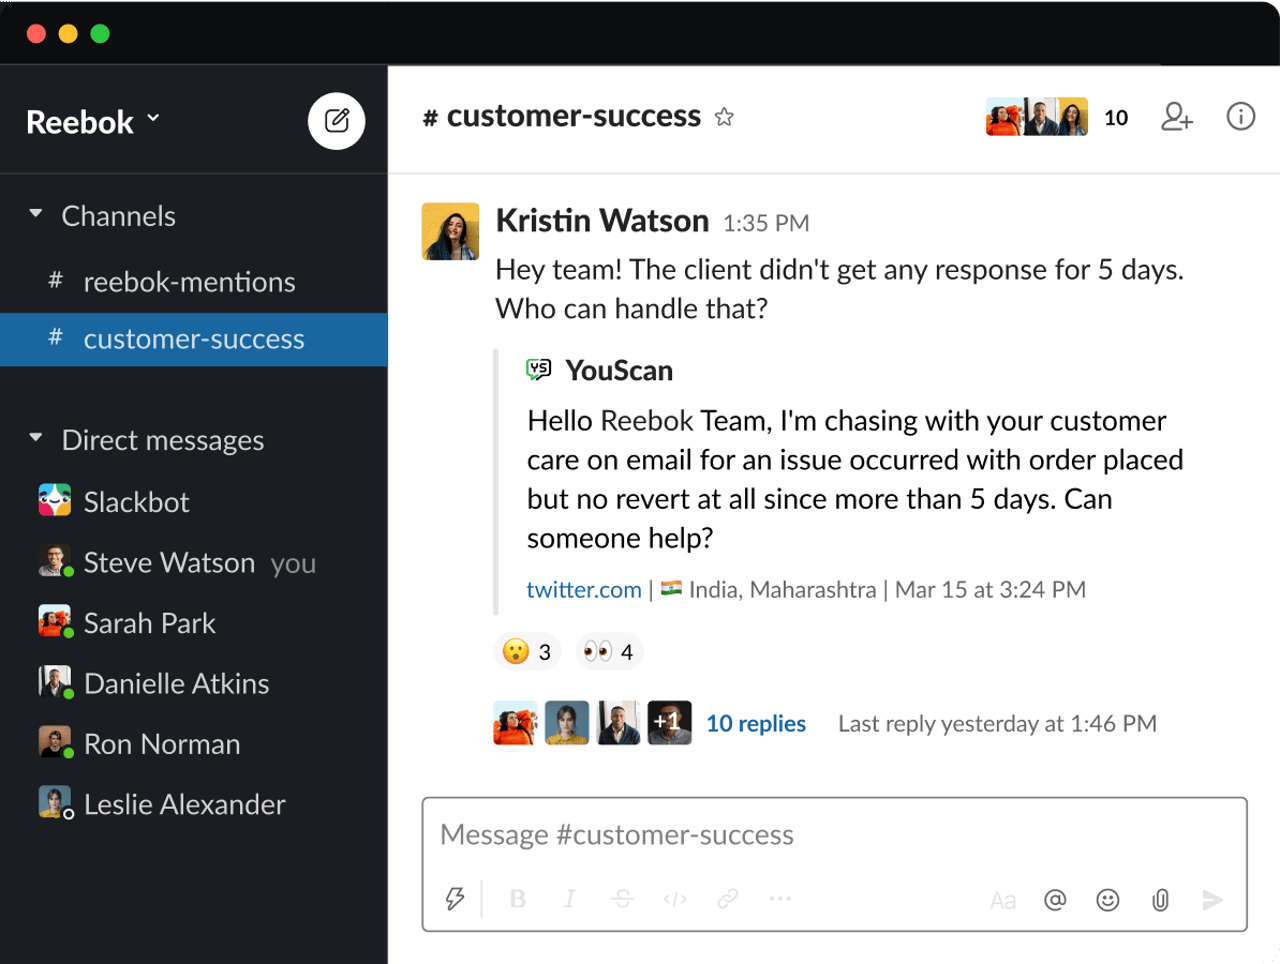Image resolution: width=1280 pixels, height=964 pixels.
Task: Collapse the Direct messages section
Action: point(36,438)
